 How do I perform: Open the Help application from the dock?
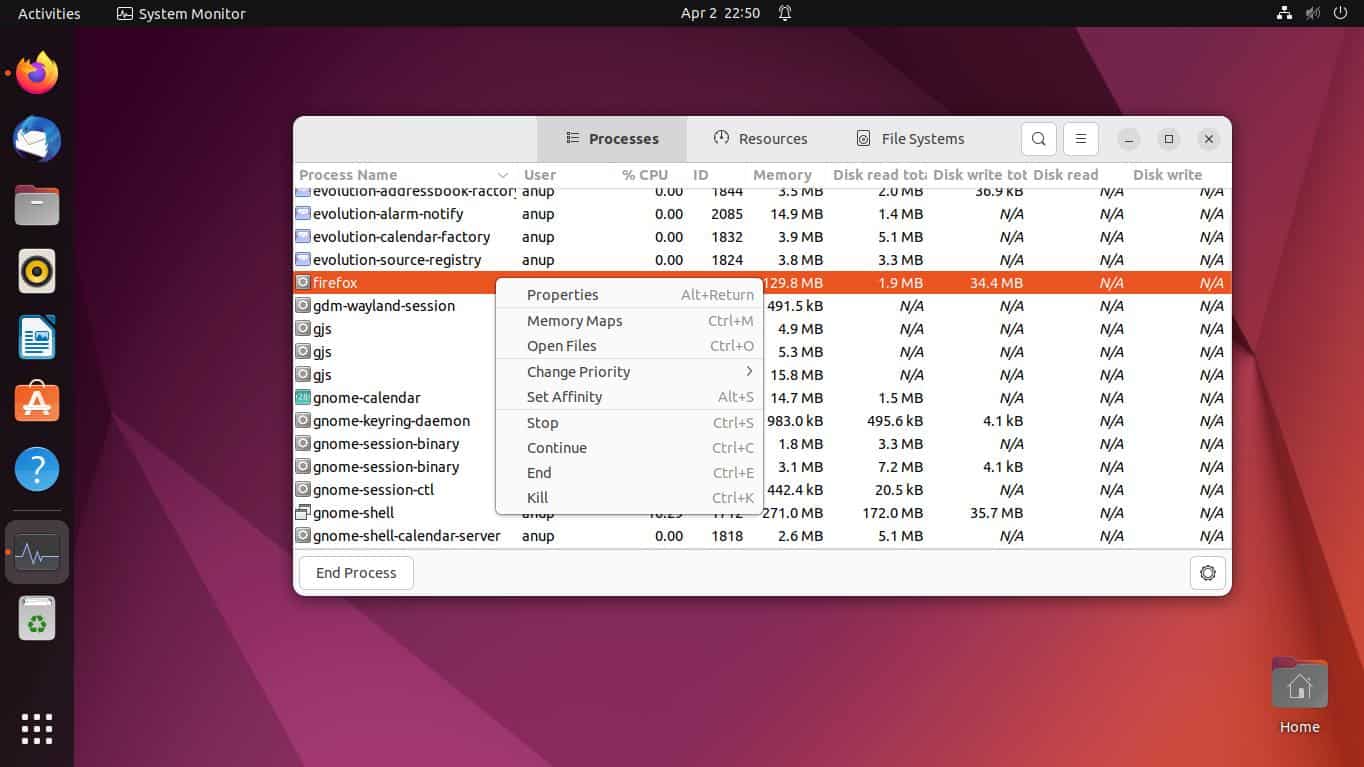coord(36,468)
